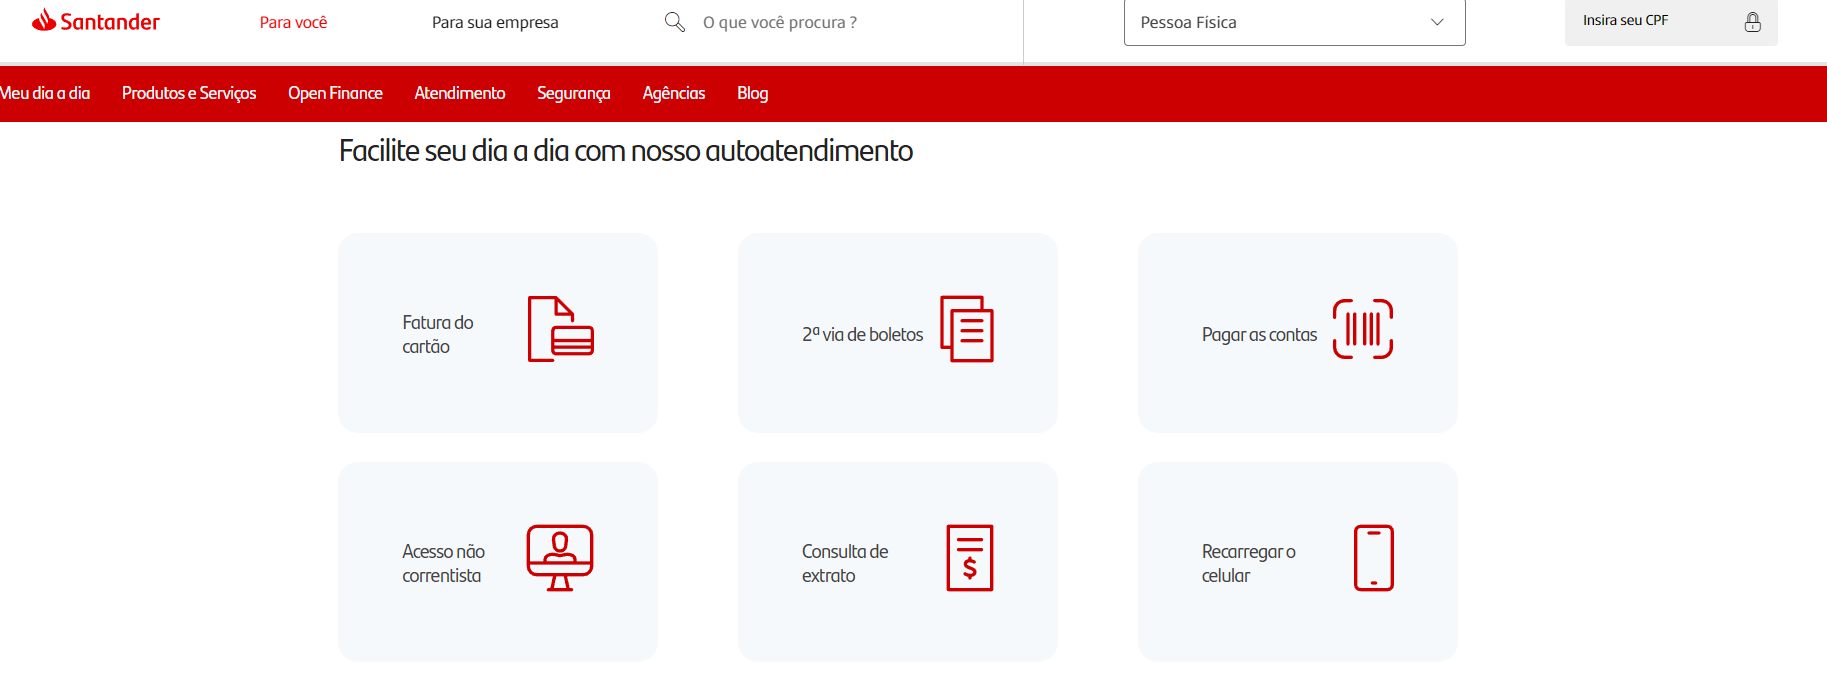Click the padlock icon beside the CPF field
Image resolution: width=1827 pixels, height=676 pixels.
[x=1752, y=22]
